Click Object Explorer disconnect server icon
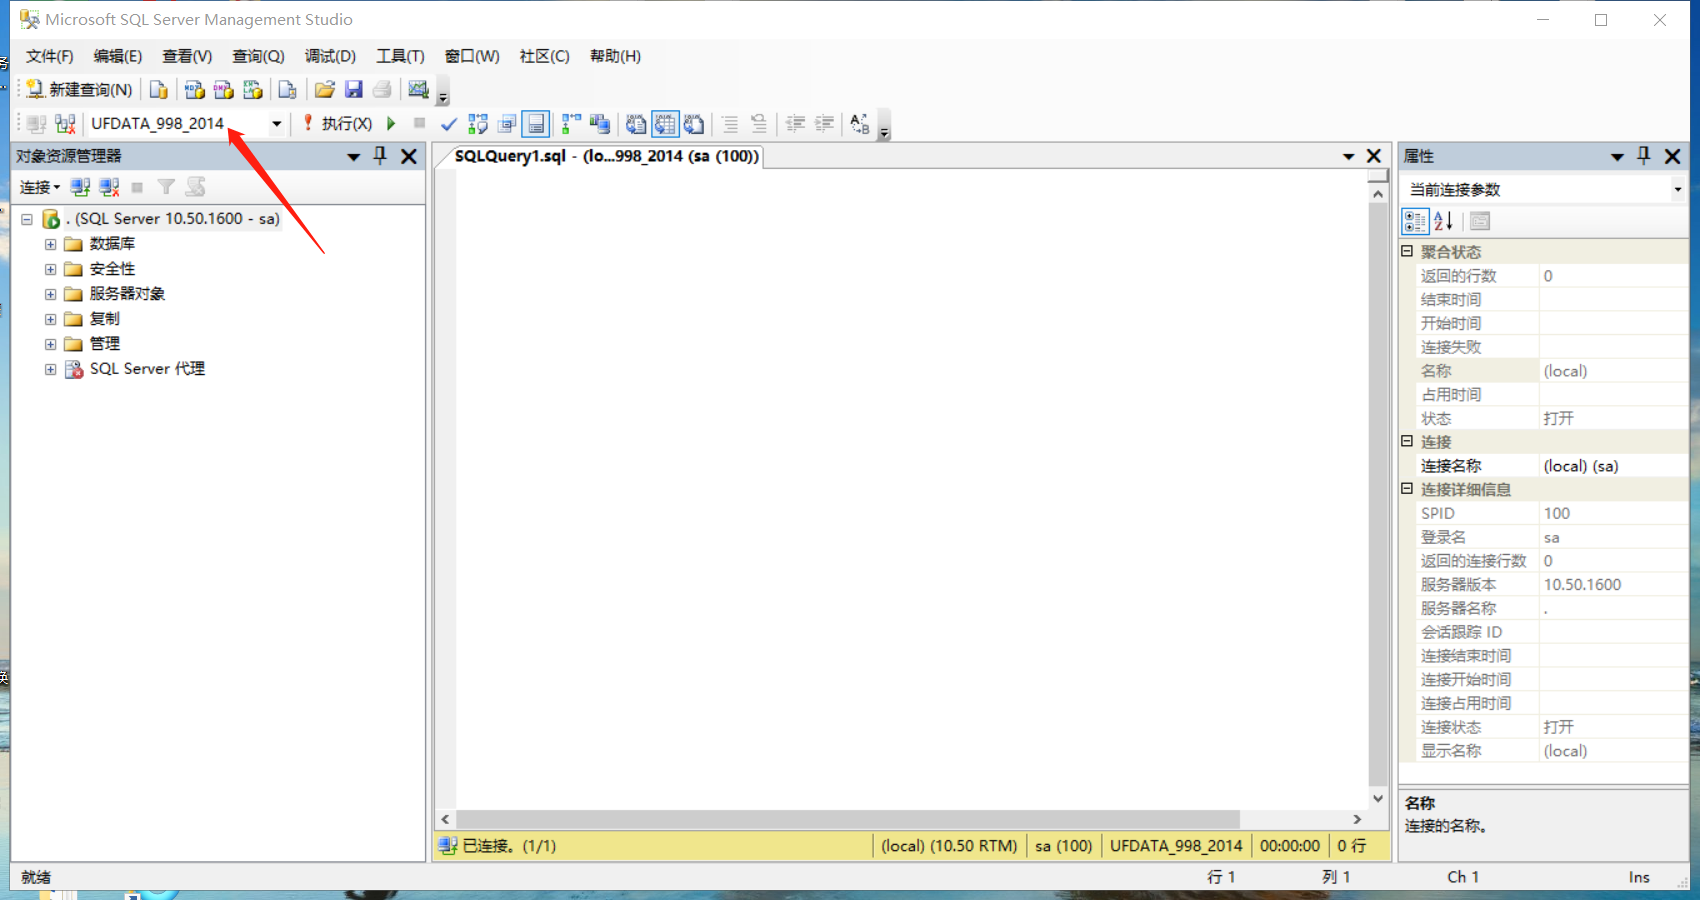Image resolution: width=1700 pixels, height=900 pixels. click(109, 187)
